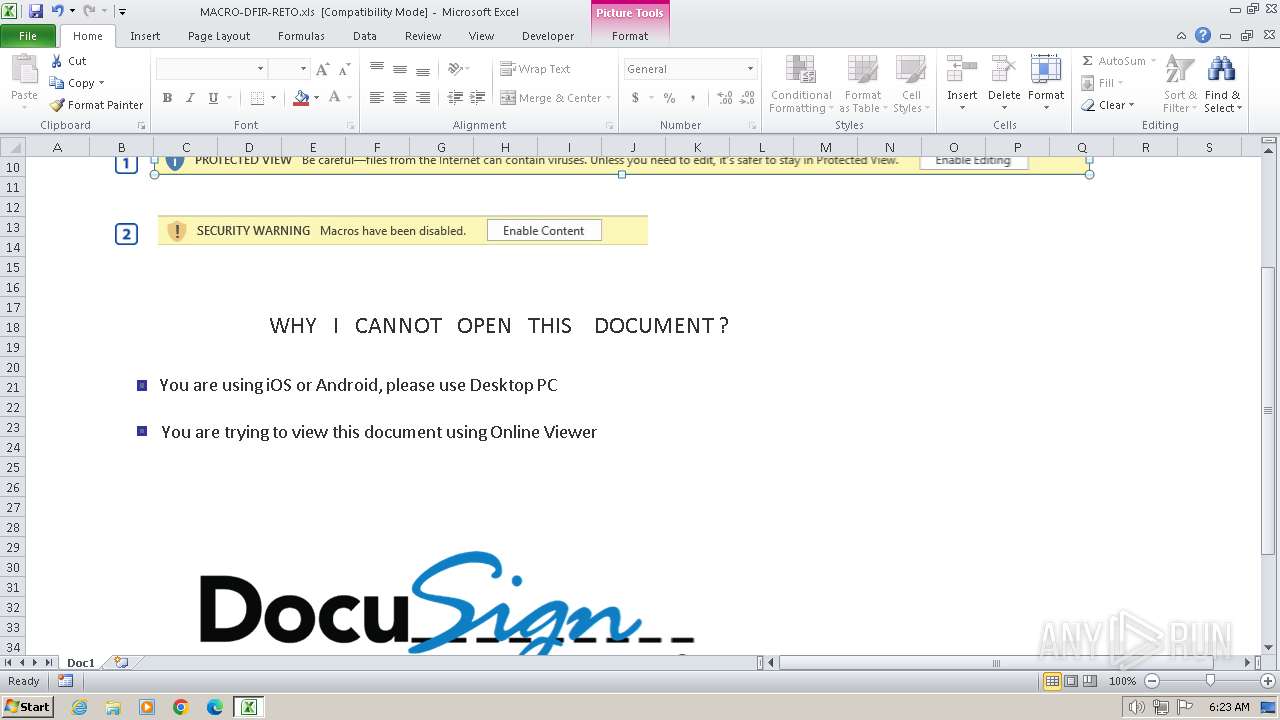Viewport: 1280px width, 720px height.
Task: Toggle Bold formatting
Action: [x=167, y=98]
